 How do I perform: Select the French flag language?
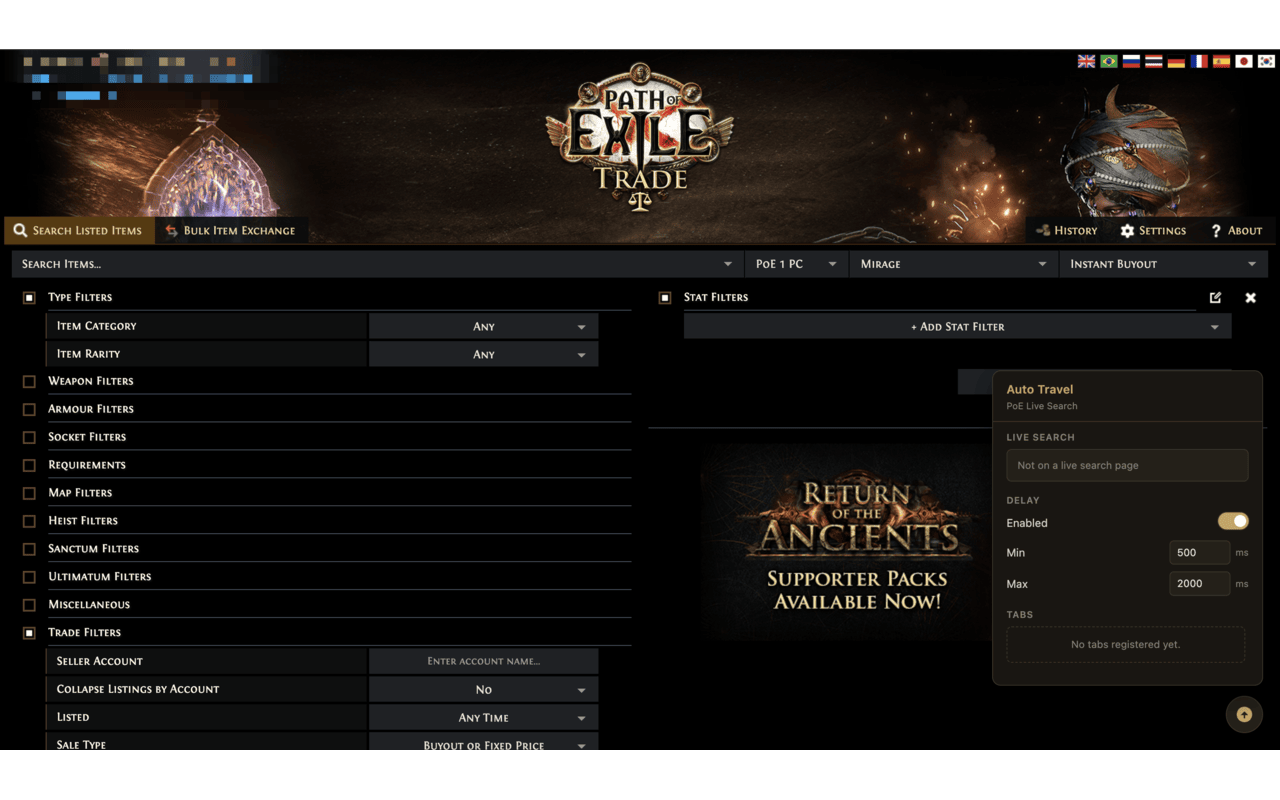coord(1199,61)
